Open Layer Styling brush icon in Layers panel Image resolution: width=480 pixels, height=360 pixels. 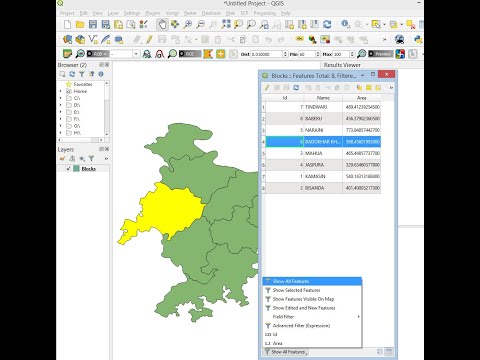[62, 159]
